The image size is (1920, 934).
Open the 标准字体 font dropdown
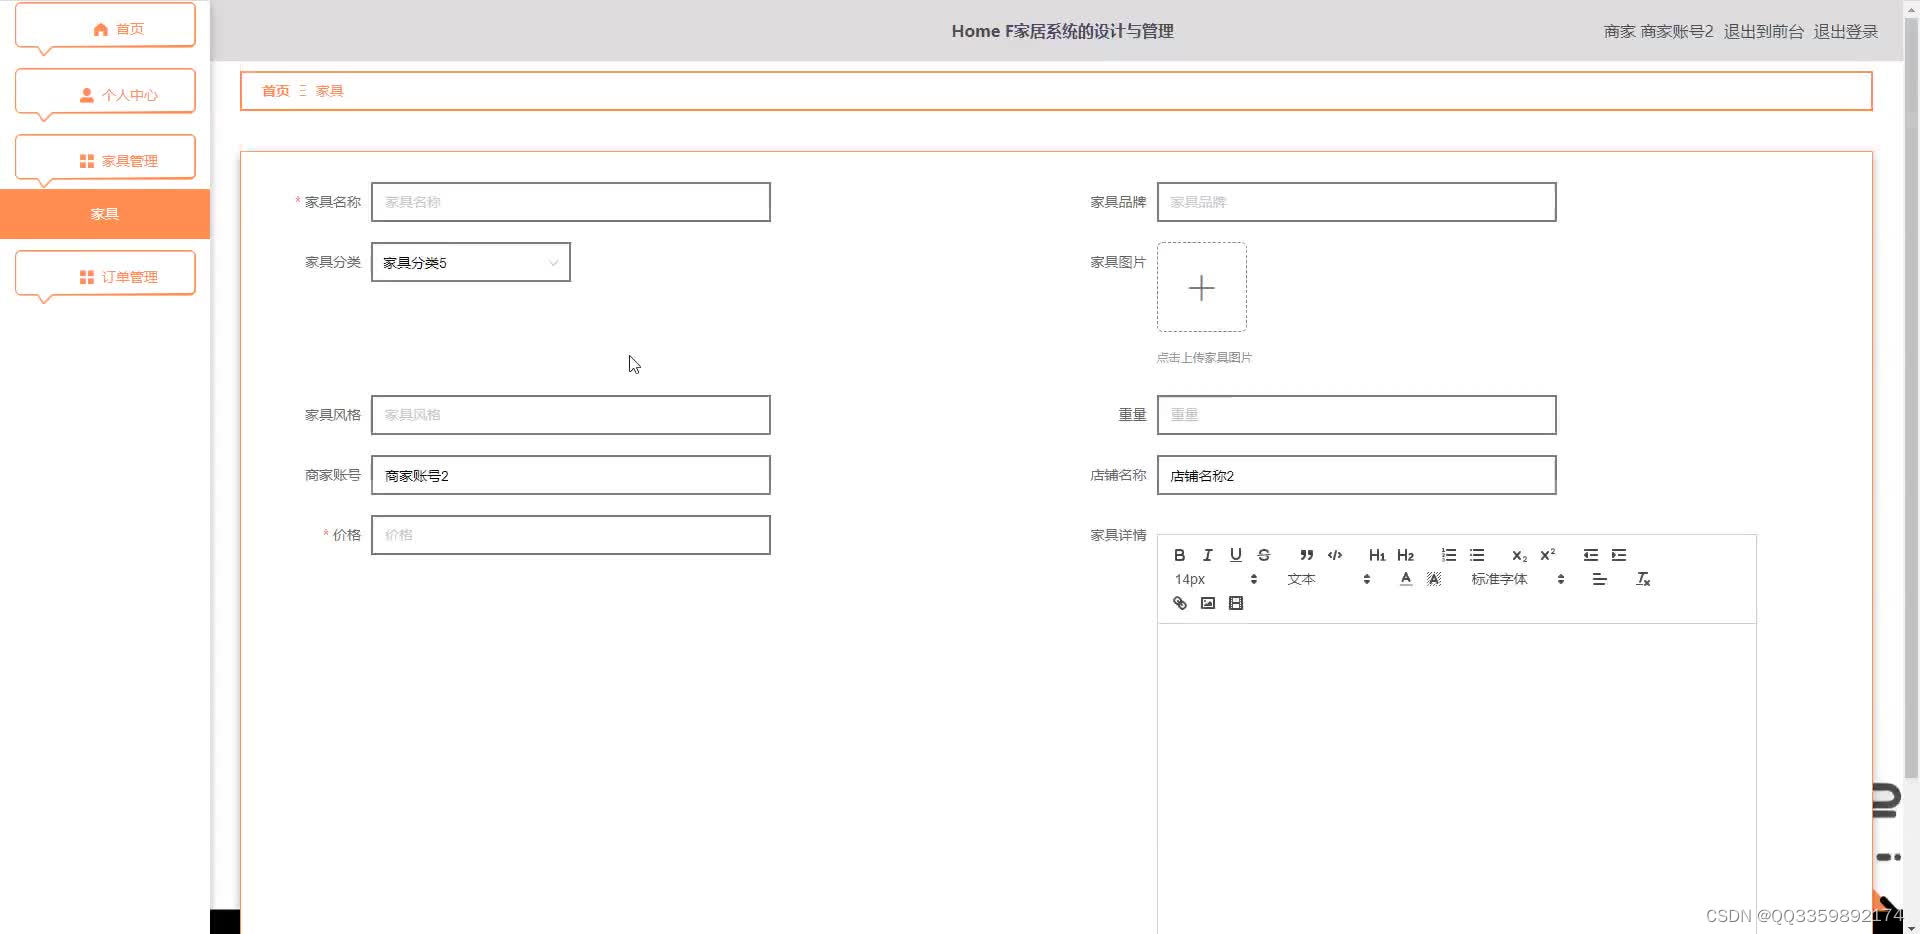[x=1517, y=579]
